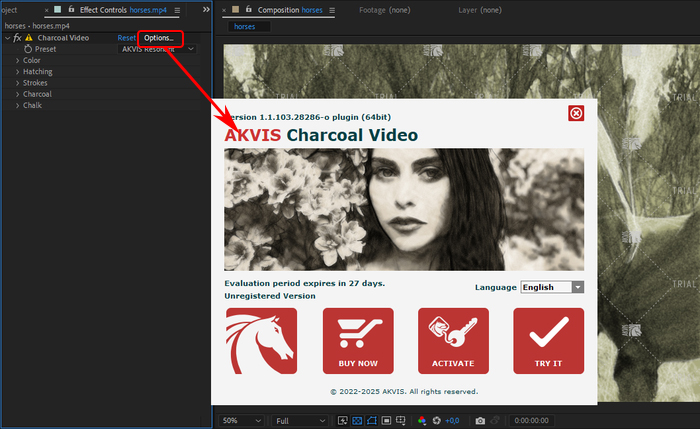Select the horses composition flowchart tab
Image resolution: width=700 pixels, height=429 pixels.
(x=249, y=26)
